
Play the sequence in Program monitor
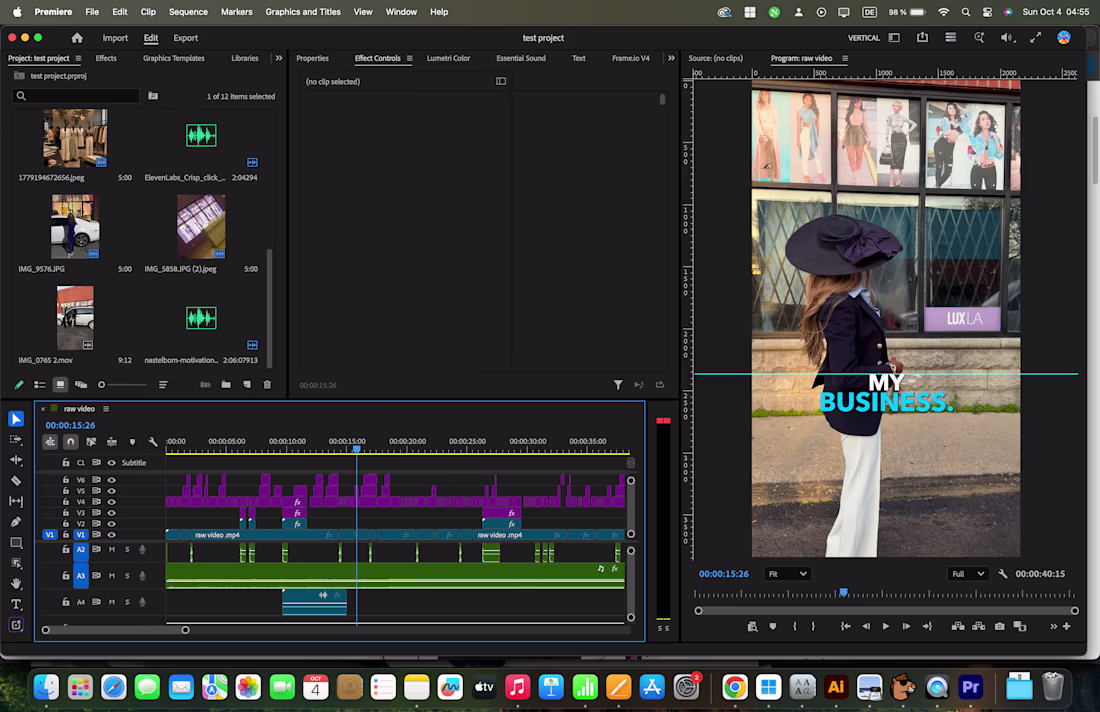[885, 626]
